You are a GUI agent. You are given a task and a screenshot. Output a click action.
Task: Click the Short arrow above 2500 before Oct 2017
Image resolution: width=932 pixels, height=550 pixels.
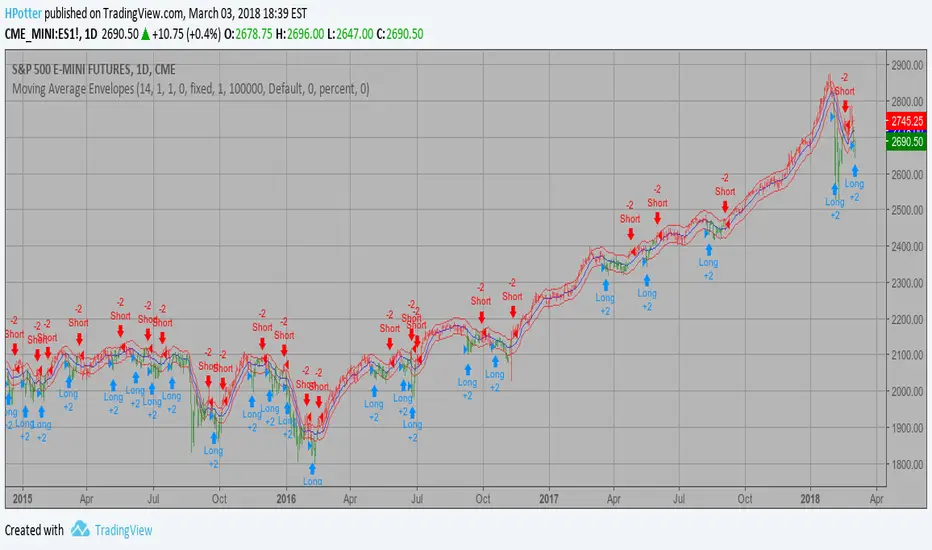click(x=725, y=206)
